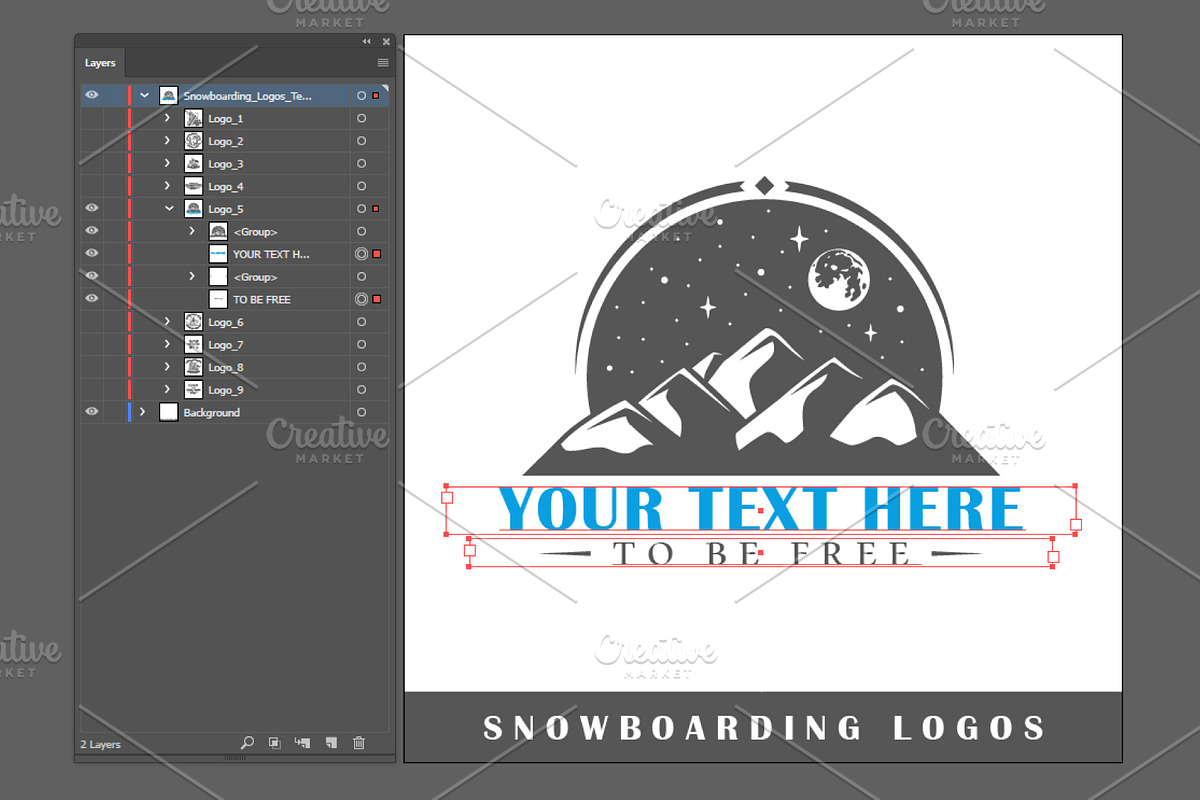Screen dimensions: 1200x800
Task: Click the target circle for Logo_5
Action: pyautogui.click(x=361, y=209)
